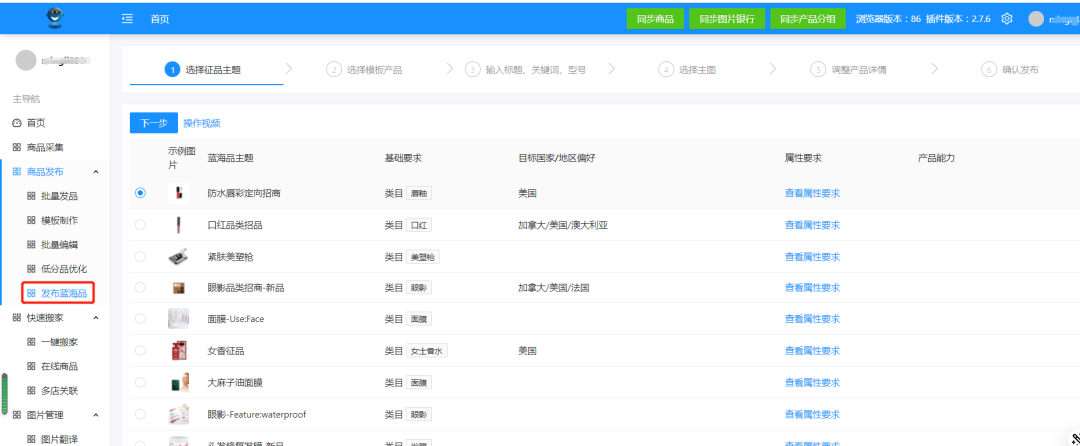View 查看属性要求 for 口红品类招品
The height and width of the screenshot is (446, 1080).
(x=812, y=225)
